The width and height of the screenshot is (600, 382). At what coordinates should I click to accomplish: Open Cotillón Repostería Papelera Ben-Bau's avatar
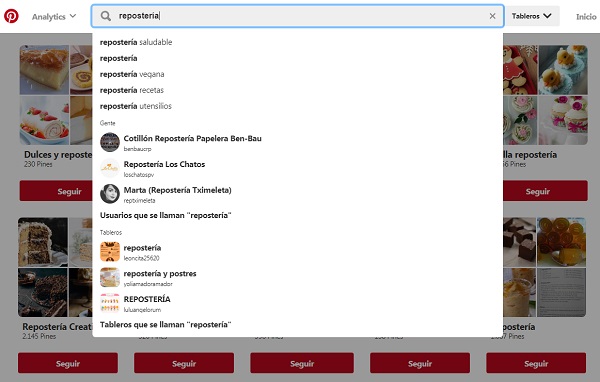110,142
